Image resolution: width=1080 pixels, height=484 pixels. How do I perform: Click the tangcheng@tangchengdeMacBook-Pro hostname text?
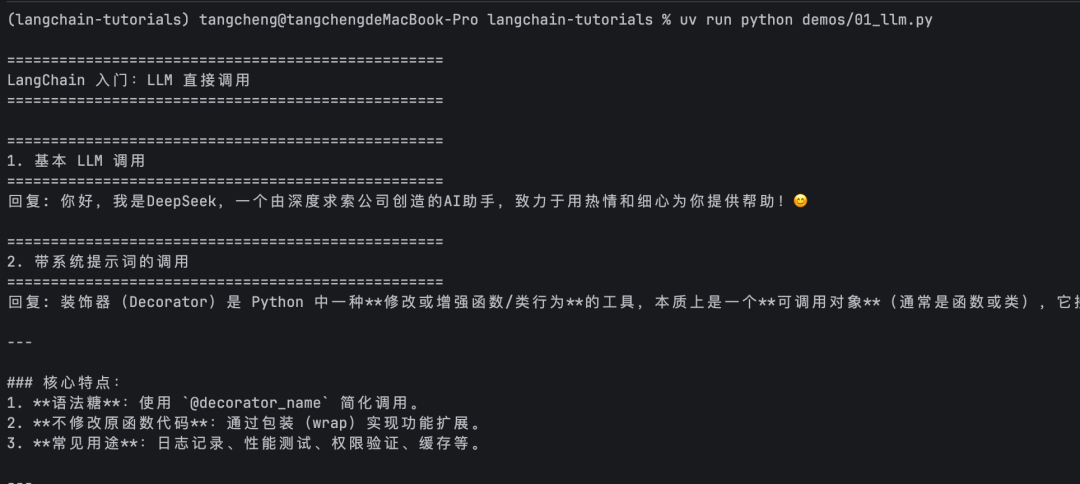[x=338, y=20]
